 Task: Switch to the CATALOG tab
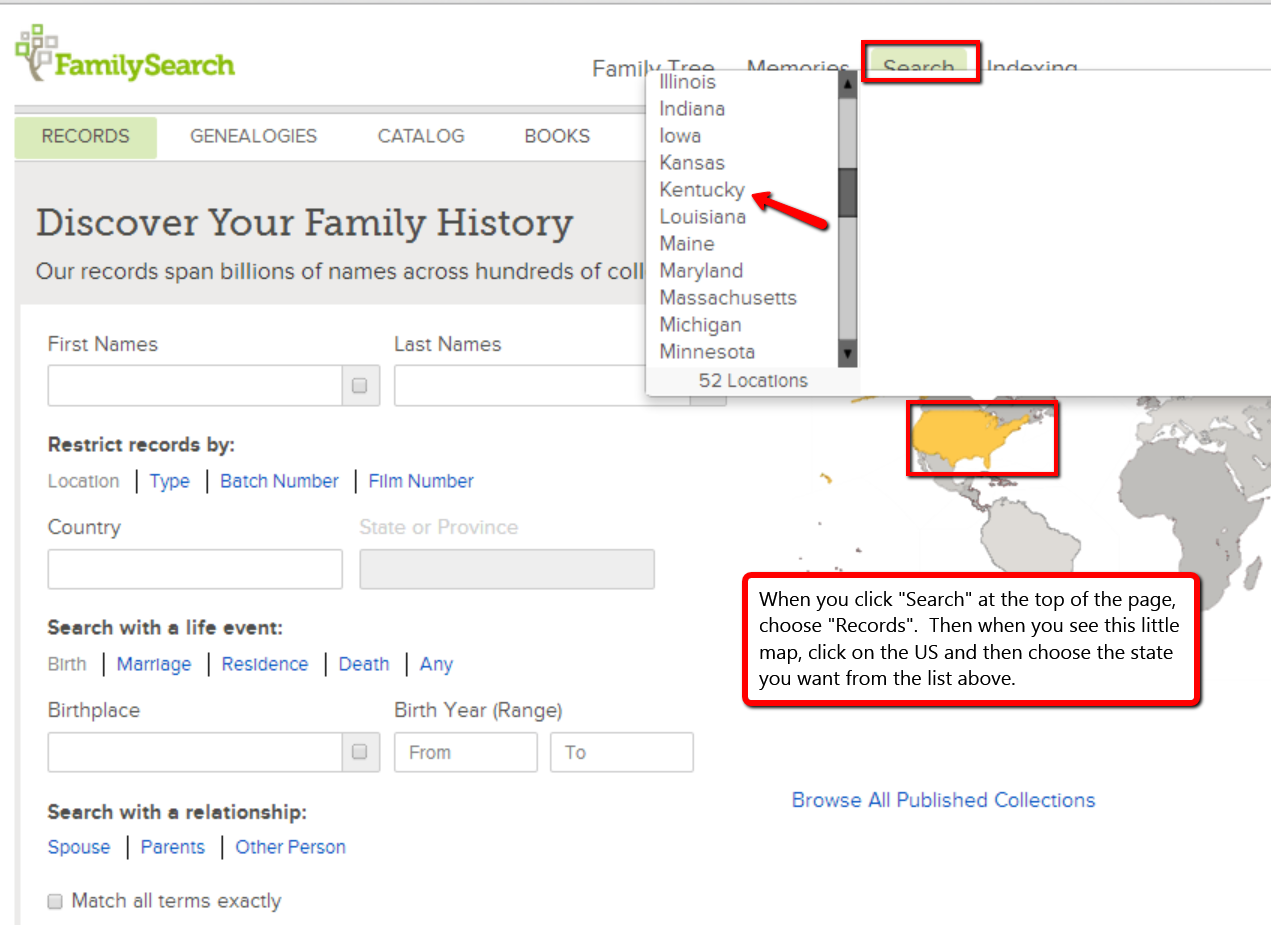[x=421, y=137]
